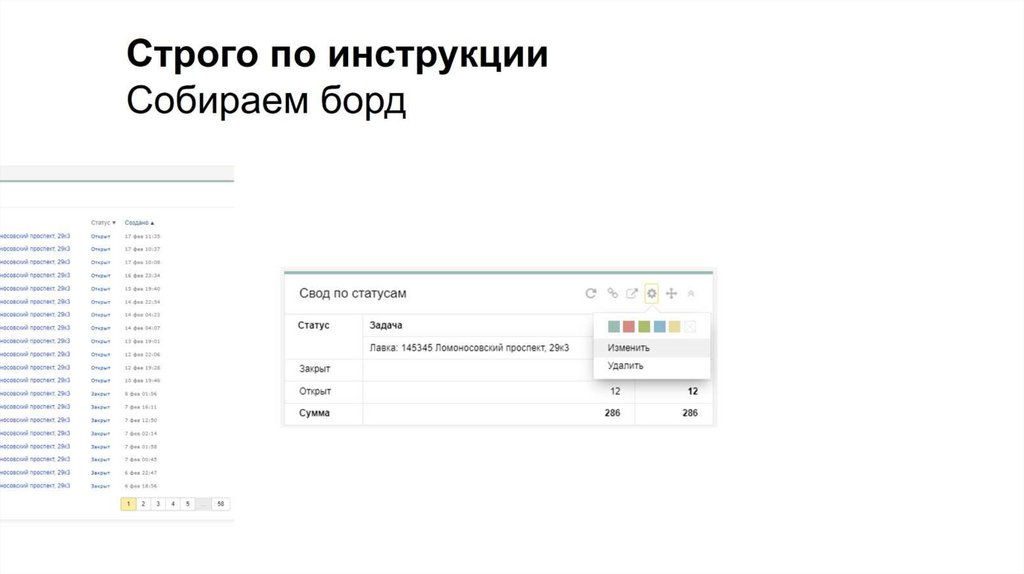Click the date 12 фев 19:28
Image resolution: width=1024 pixels, height=574 pixels.
[142, 368]
